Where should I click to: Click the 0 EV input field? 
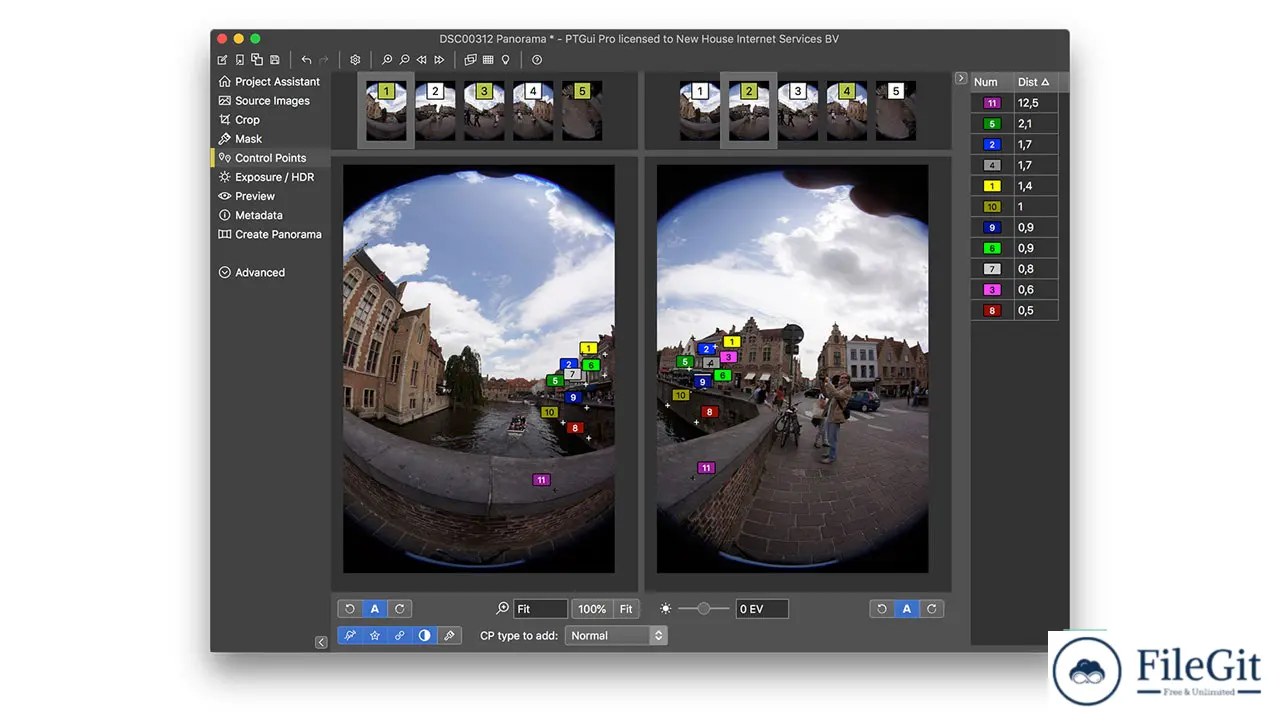pyautogui.click(x=762, y=608)
